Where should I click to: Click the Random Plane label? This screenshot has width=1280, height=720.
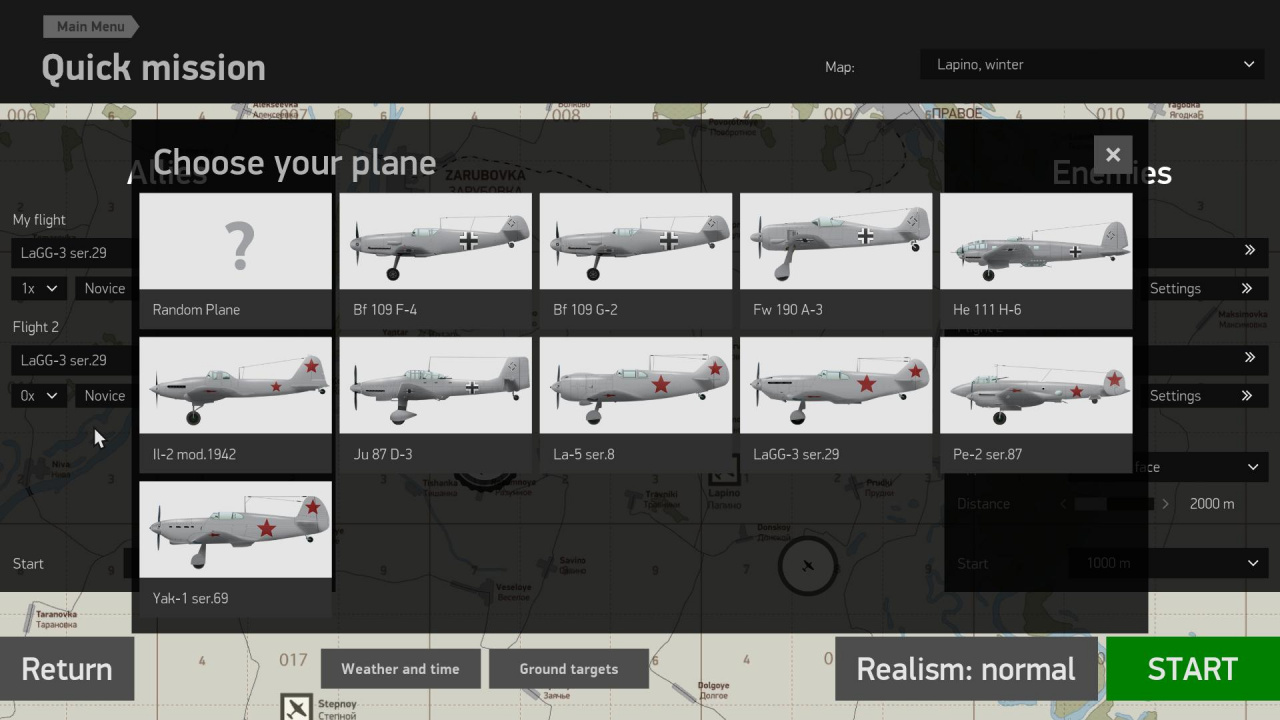196,310
